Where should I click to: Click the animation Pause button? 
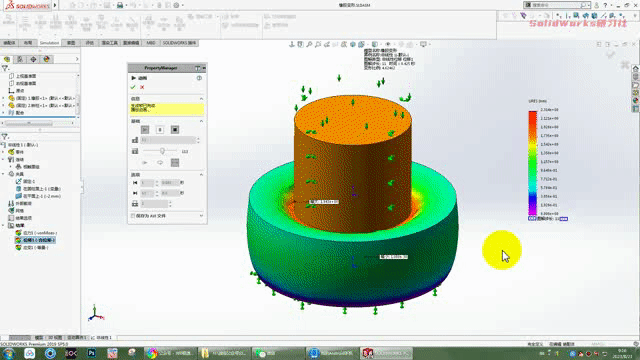click(x=160, y=130)
